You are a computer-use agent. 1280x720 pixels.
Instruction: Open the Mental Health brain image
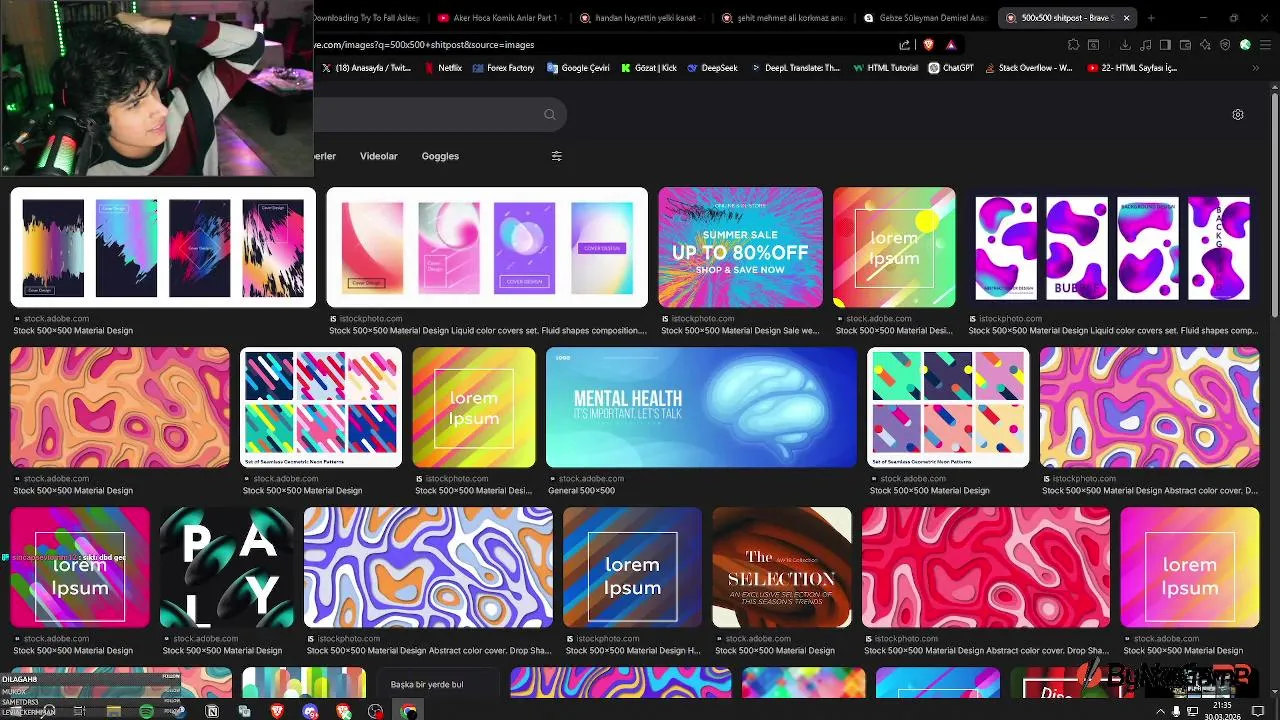[701, 407]
